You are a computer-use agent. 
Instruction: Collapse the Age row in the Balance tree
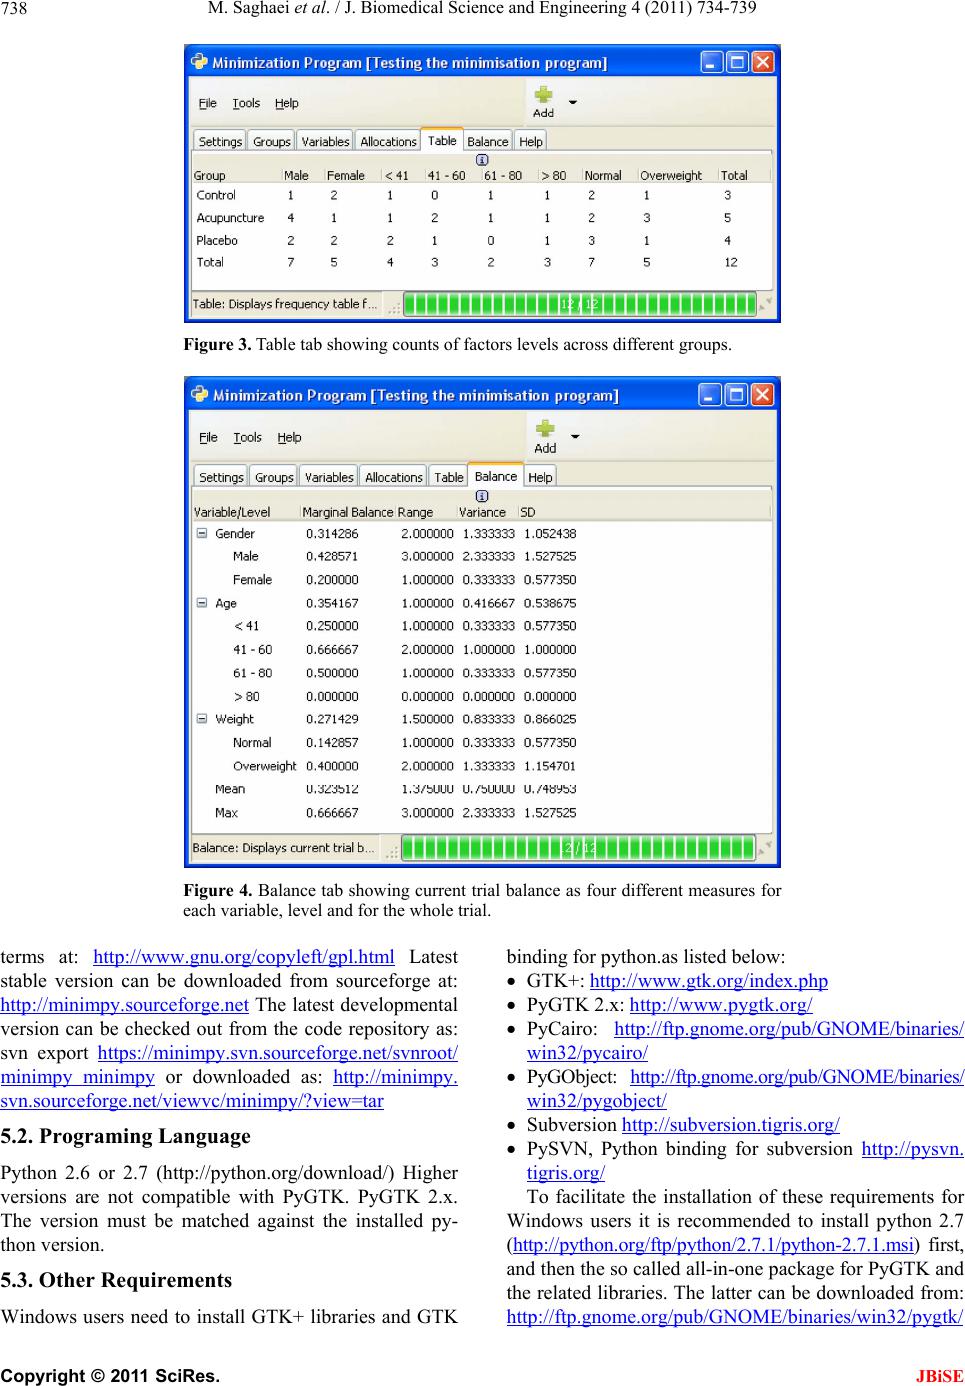click(200, 603)
